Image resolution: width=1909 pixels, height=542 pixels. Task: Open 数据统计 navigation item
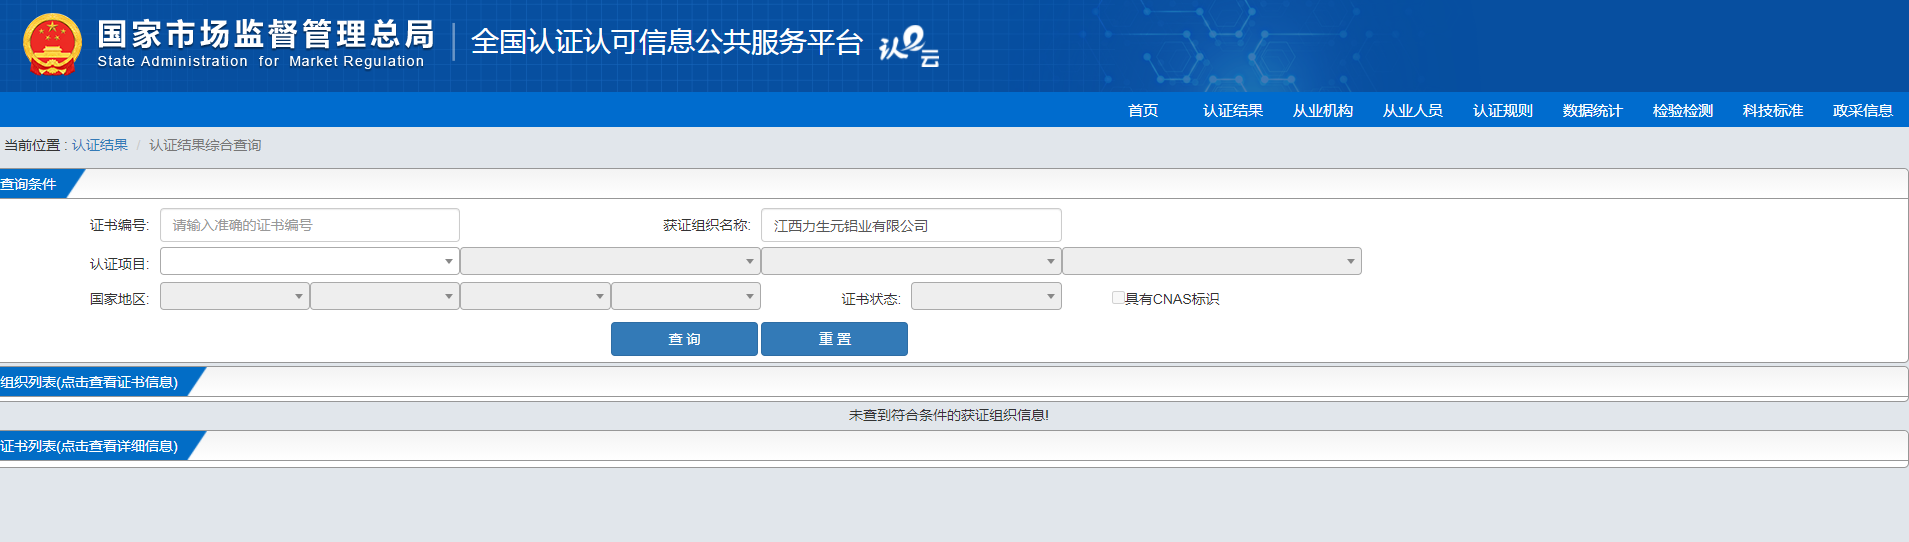point(1593,111)
